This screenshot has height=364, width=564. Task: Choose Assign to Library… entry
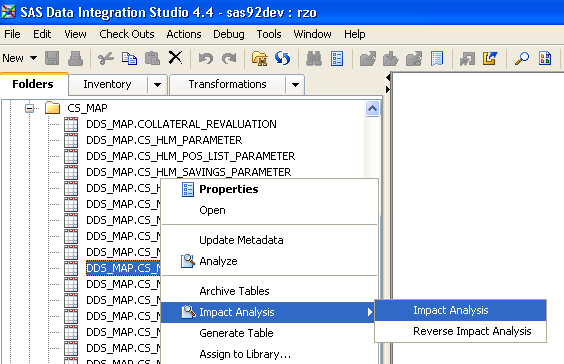(270, 354)
